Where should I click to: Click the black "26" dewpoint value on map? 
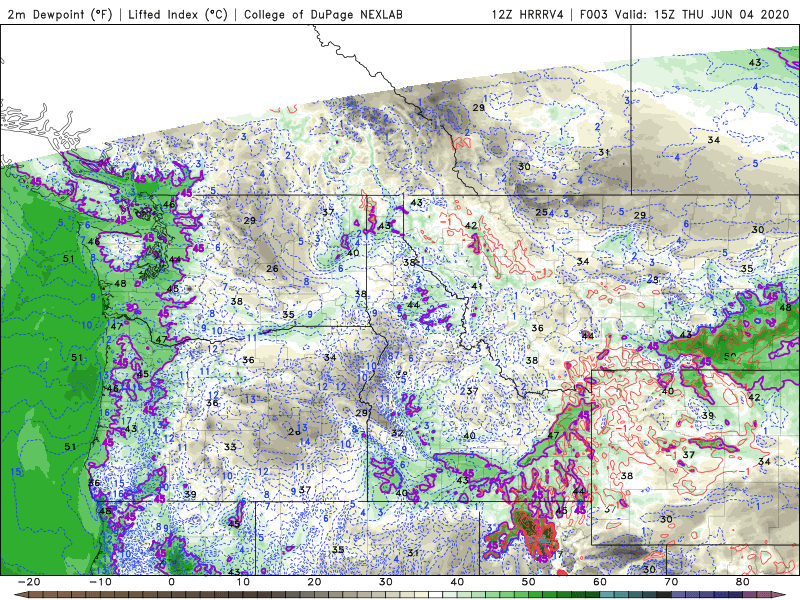coord(272,268)
